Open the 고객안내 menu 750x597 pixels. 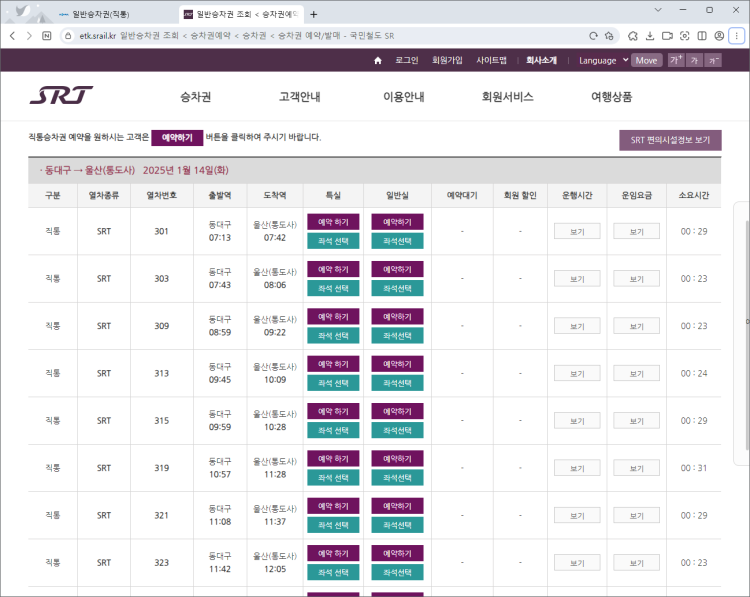pyautogui.click(x=299, y=97)
